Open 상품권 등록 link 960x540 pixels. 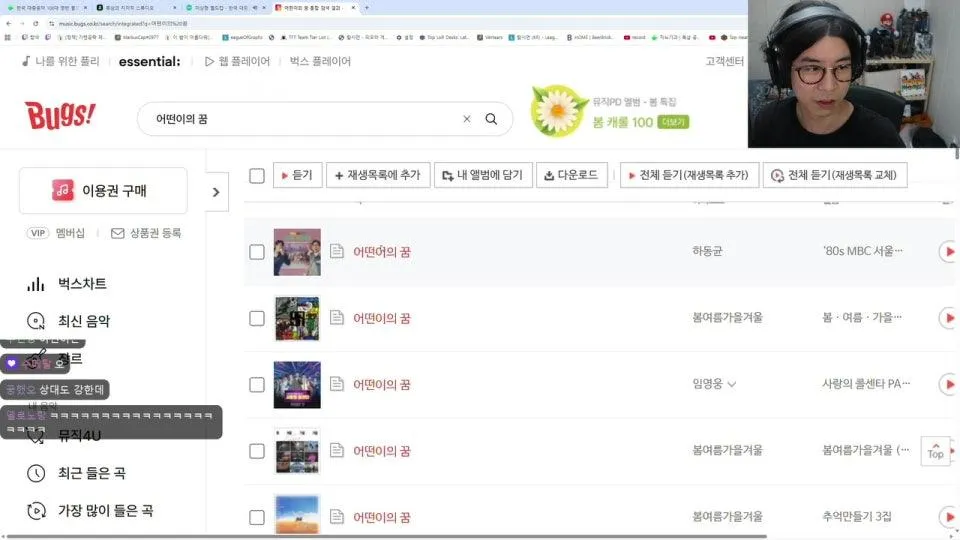(x=146, y=233)
